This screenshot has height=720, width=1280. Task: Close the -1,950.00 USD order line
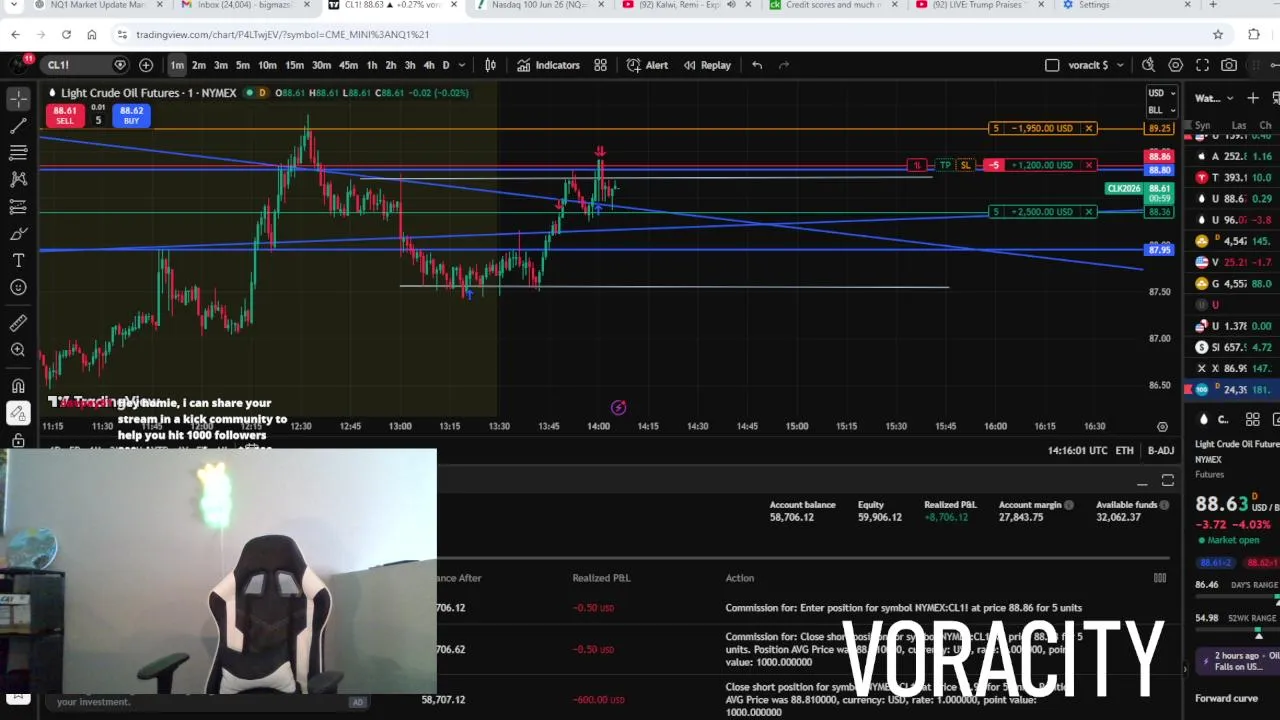click(1089, 128)
